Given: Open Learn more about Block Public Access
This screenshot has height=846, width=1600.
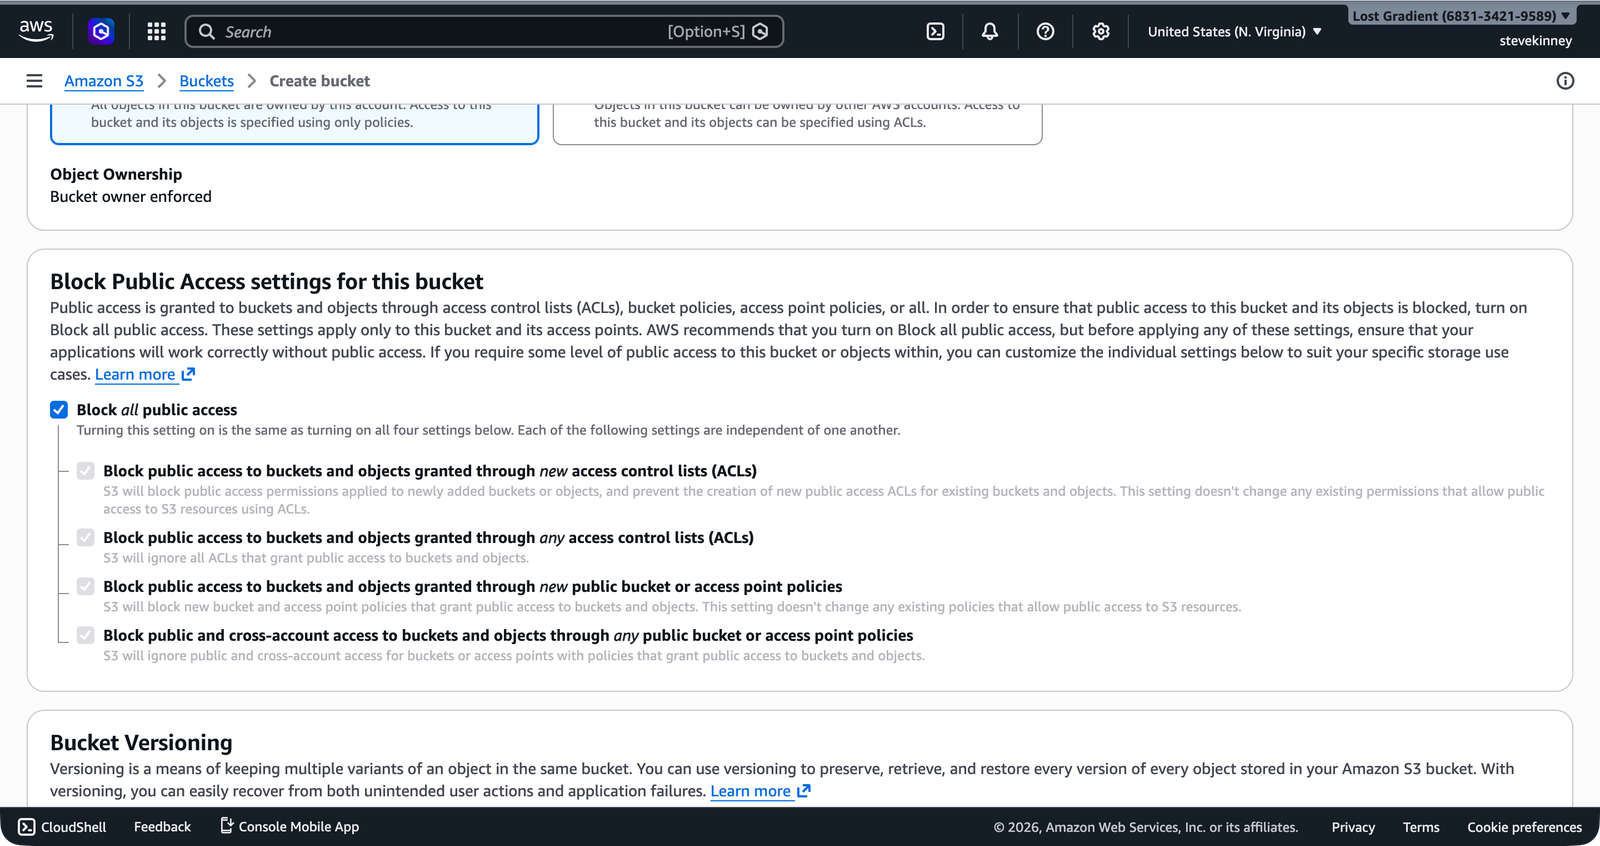Looking at the screenshot, I should 145,375.
